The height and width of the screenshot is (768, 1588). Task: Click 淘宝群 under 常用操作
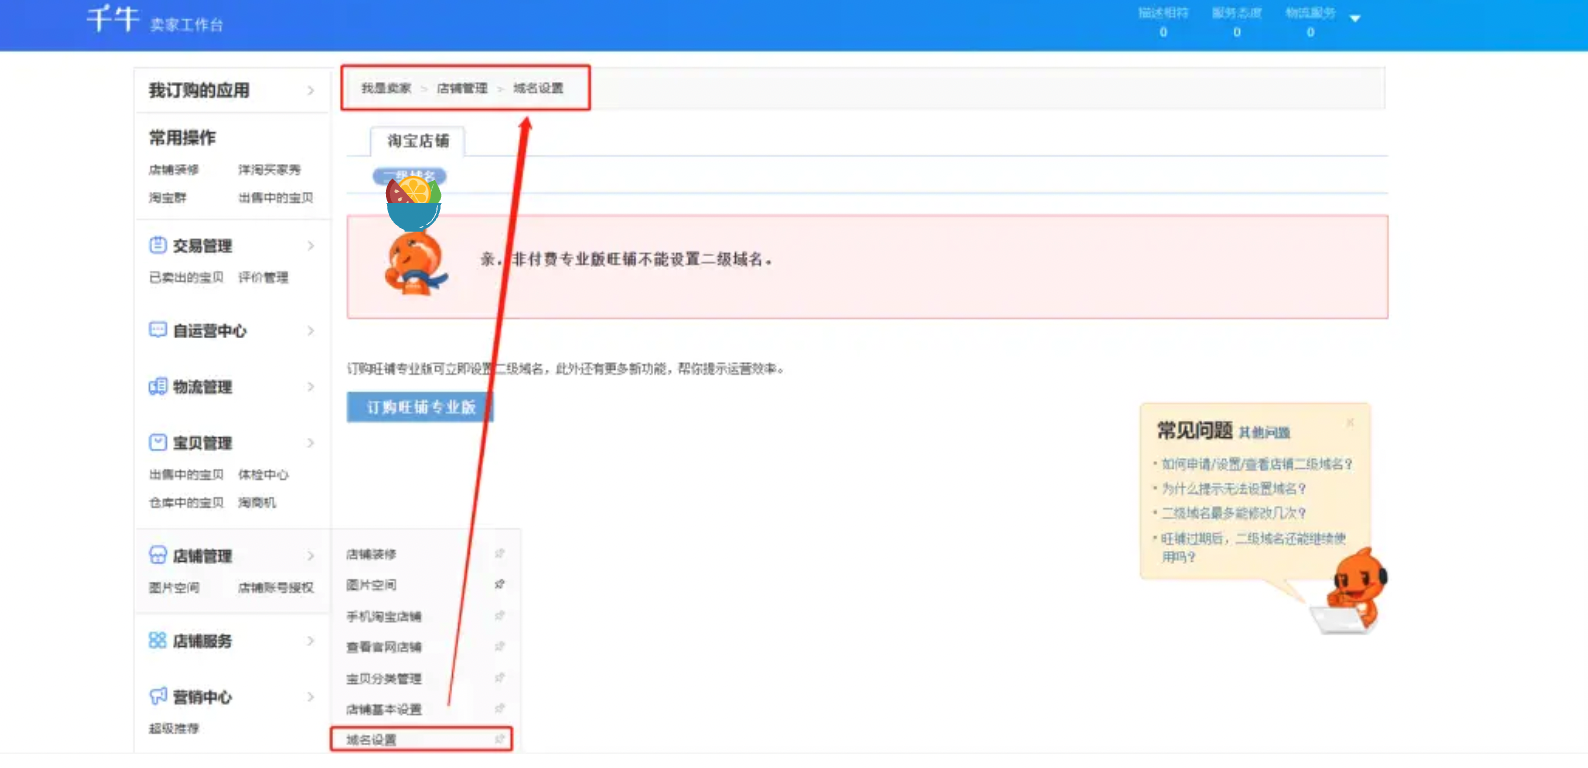168,198
